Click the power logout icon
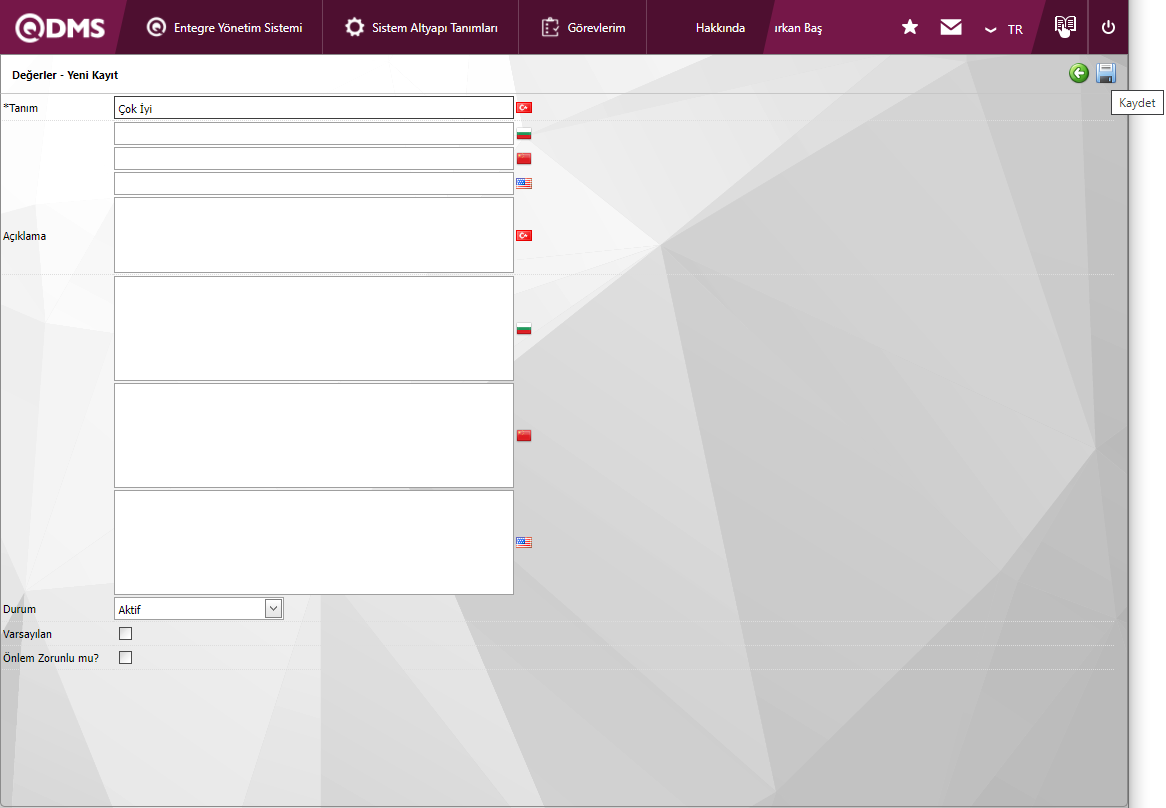This screenshot has height=808, width=1166. coord(1108,28)
